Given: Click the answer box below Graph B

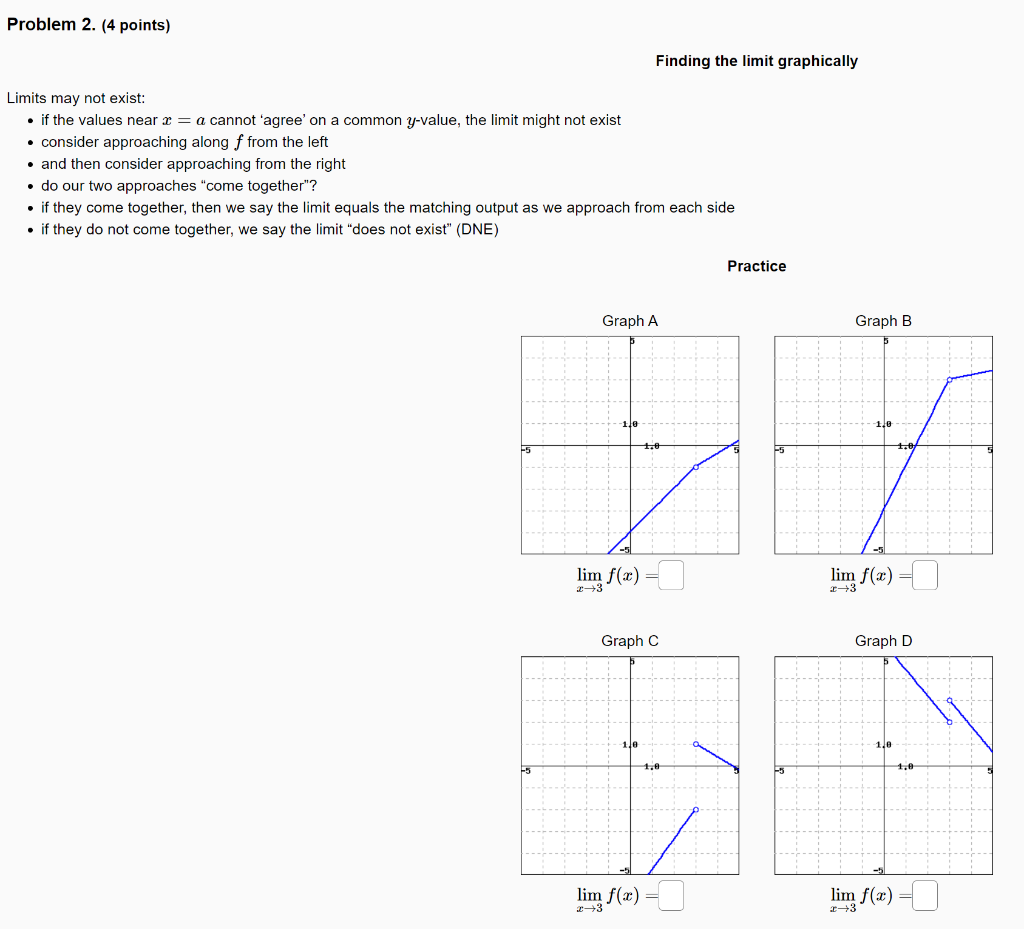Looking at the screenshot, I should (925, 575).
